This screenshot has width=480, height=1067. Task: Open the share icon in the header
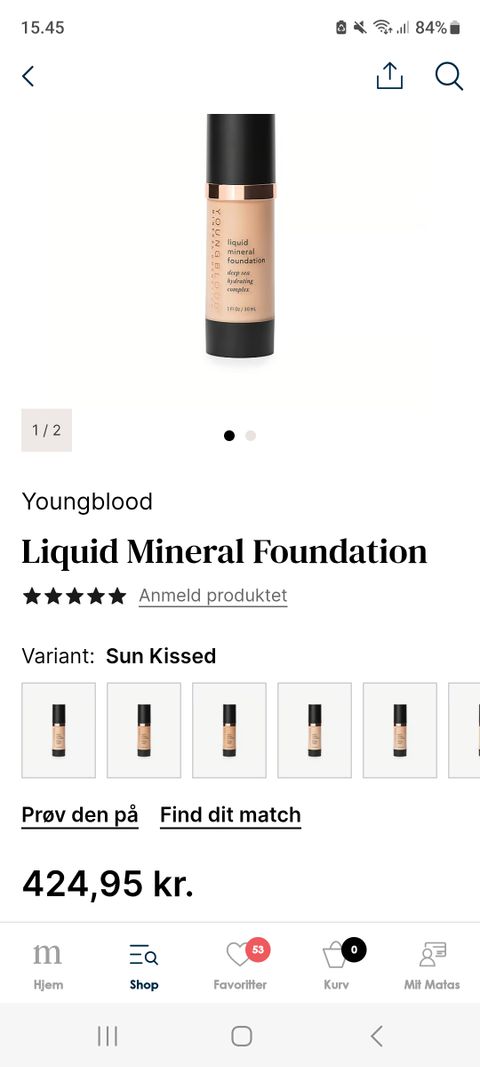click(389, 76)
